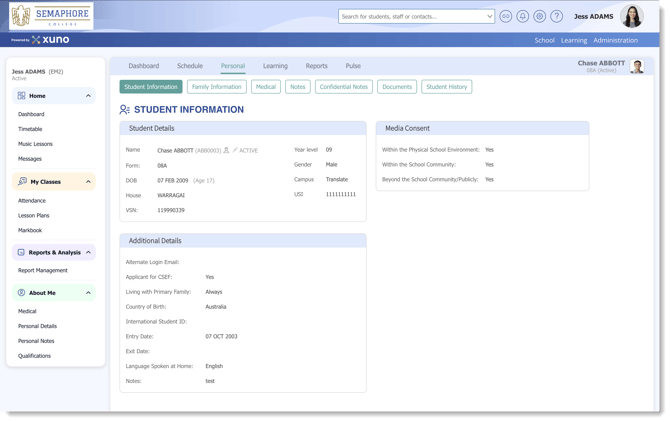Click Chase ABBOTT student photo thumbnail
The image size is (670, 422).
point(637,66)
